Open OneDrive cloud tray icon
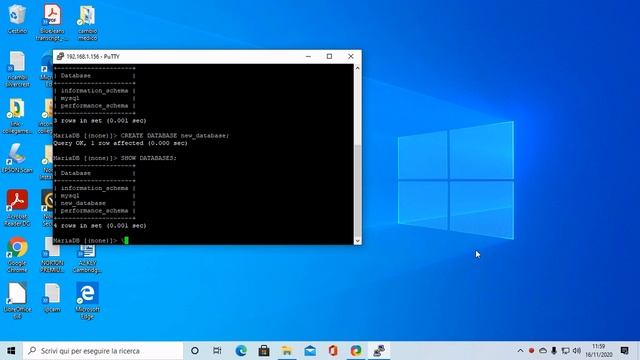This screenshot has height=360, width=640. tap(543, 351)
